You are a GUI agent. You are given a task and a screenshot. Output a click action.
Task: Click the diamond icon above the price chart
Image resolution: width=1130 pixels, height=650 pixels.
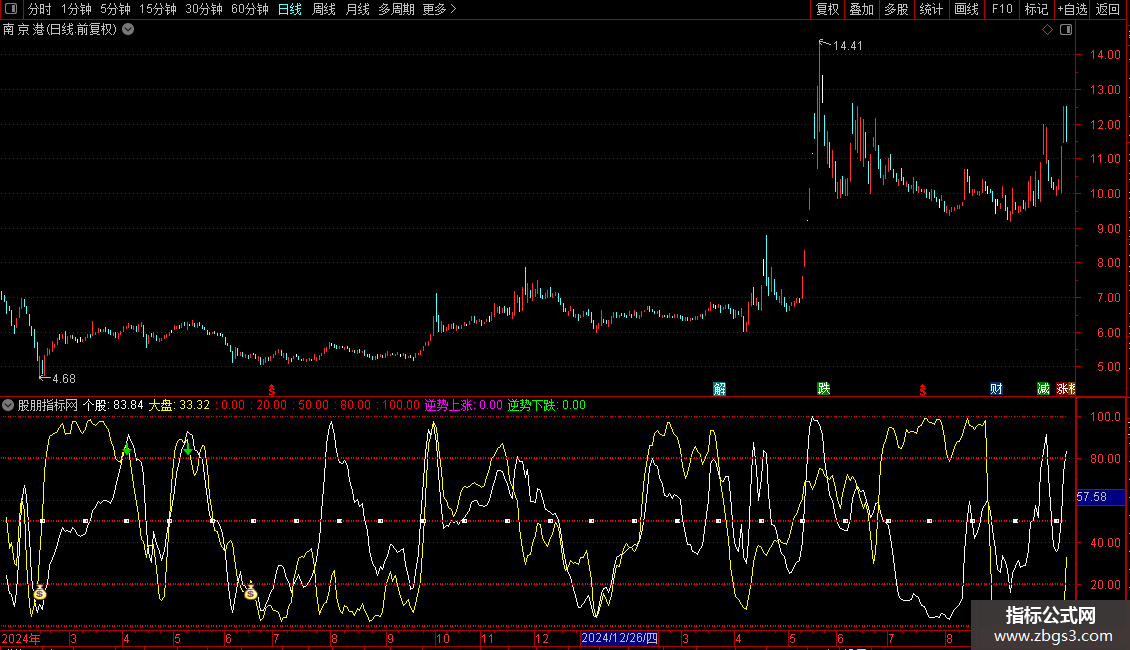tap(1048, 30)
